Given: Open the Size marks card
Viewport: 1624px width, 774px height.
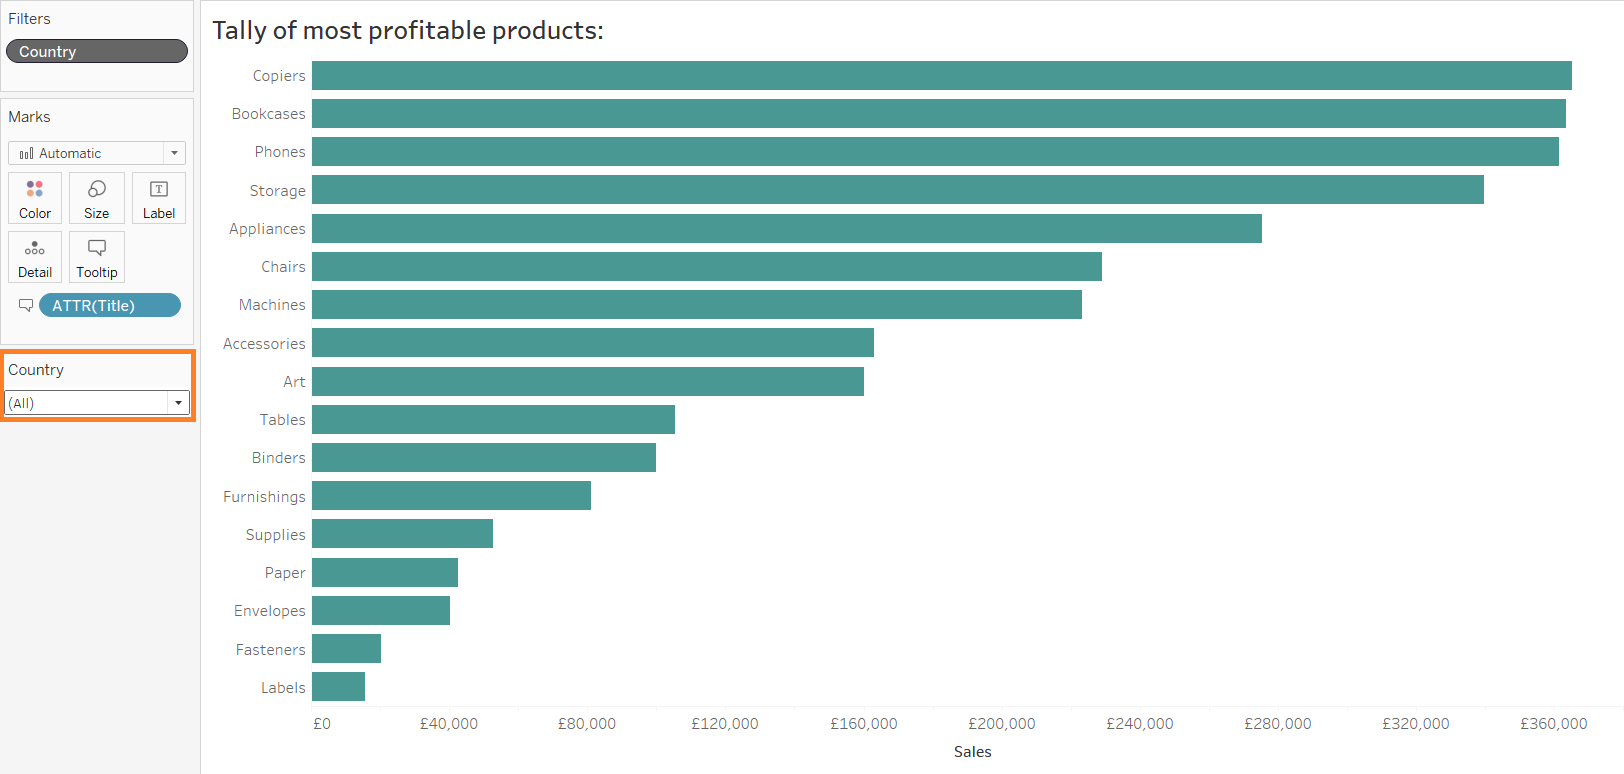Looking at the screenshot, I should point(97,197).
